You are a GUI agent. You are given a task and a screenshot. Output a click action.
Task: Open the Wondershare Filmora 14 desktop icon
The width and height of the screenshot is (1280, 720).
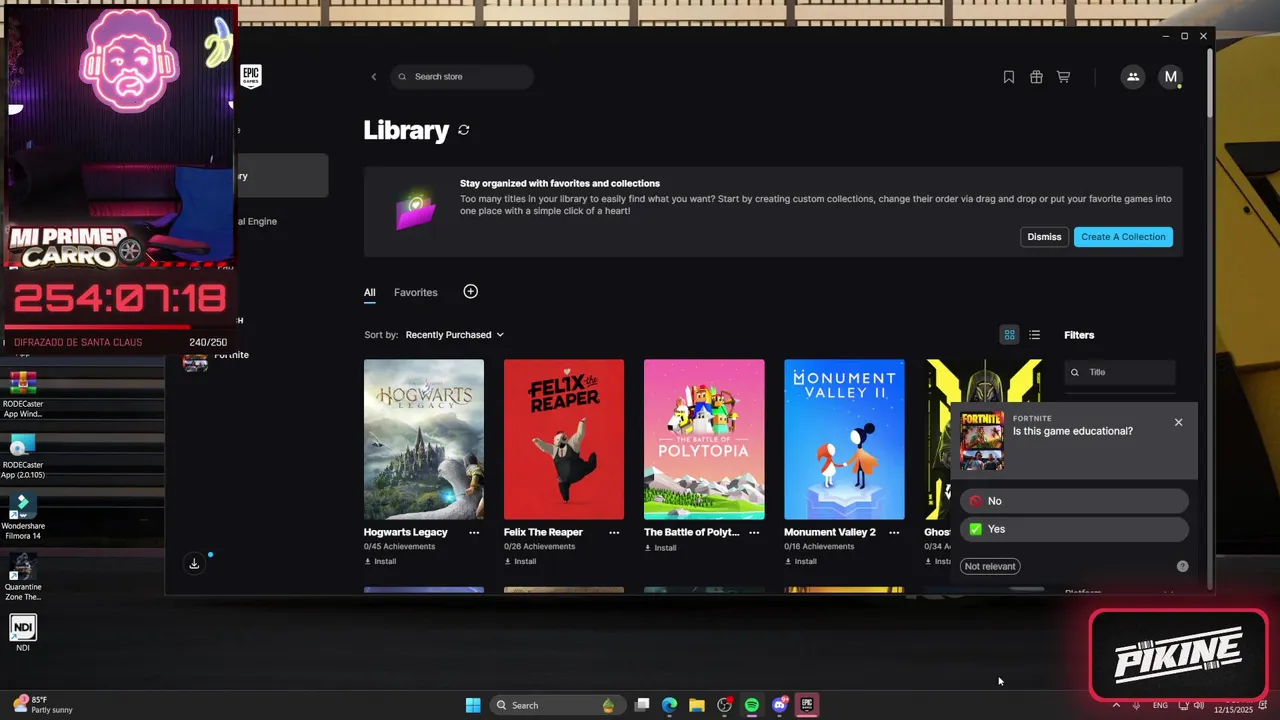23,517
